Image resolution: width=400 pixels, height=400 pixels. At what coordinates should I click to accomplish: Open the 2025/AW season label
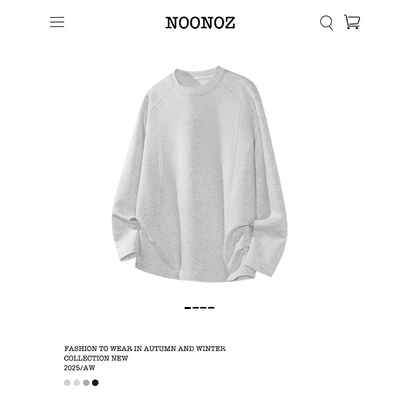click(79, 368)
